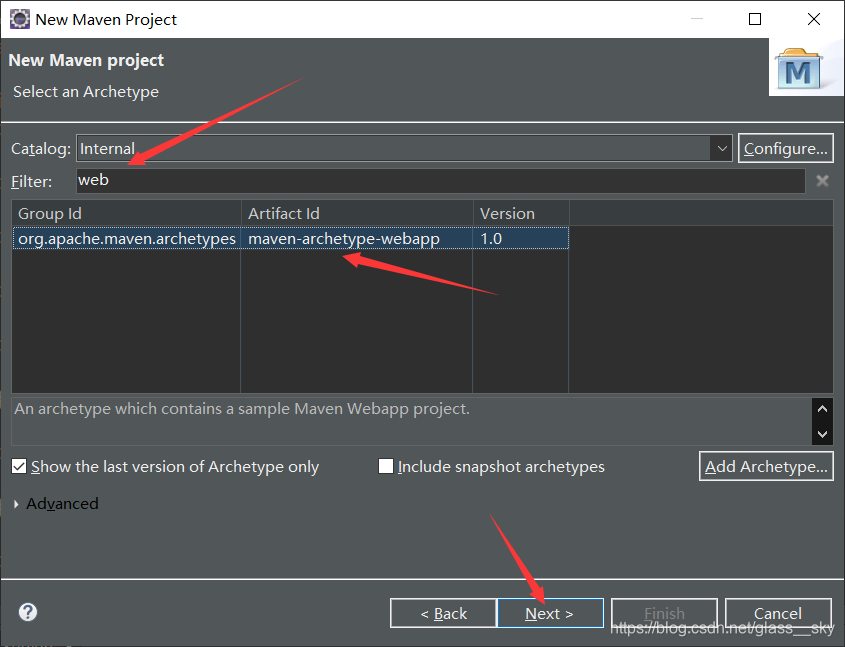Image resolution: width=845 pixels, height=647 pixels.
Task: Proceed with the Next > button
Action: tap(550, 613)
